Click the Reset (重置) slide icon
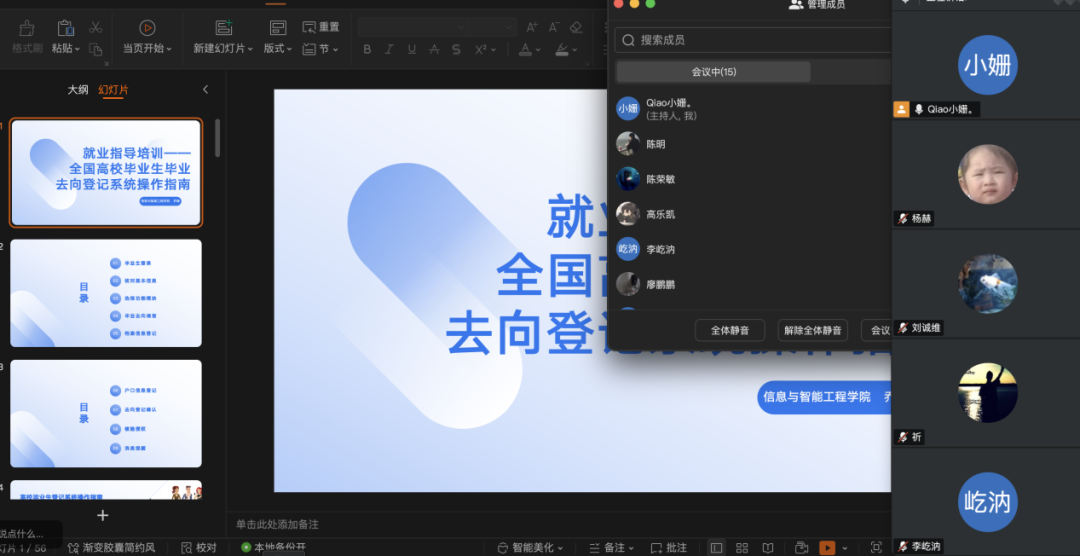1080x556 pixels. (x=321, y=27)
